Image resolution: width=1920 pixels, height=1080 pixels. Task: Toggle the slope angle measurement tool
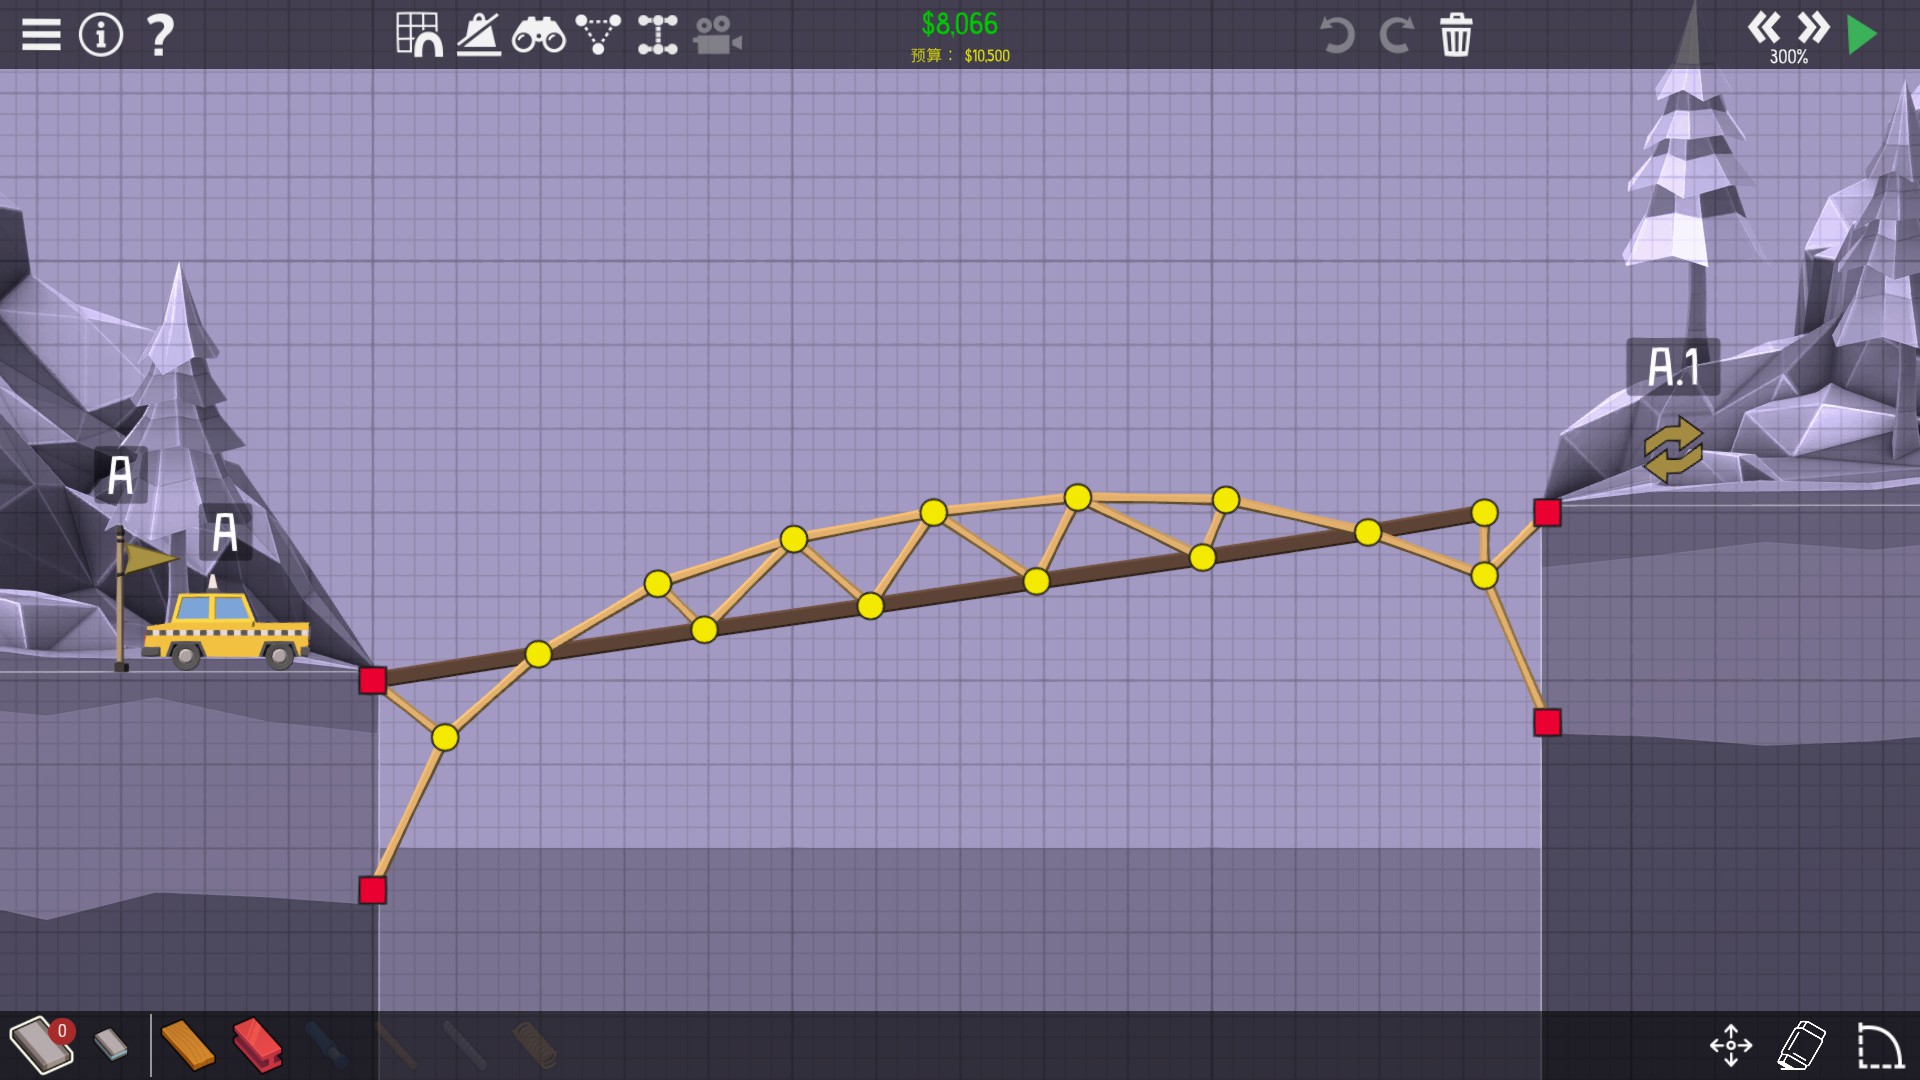coord(479,35)
